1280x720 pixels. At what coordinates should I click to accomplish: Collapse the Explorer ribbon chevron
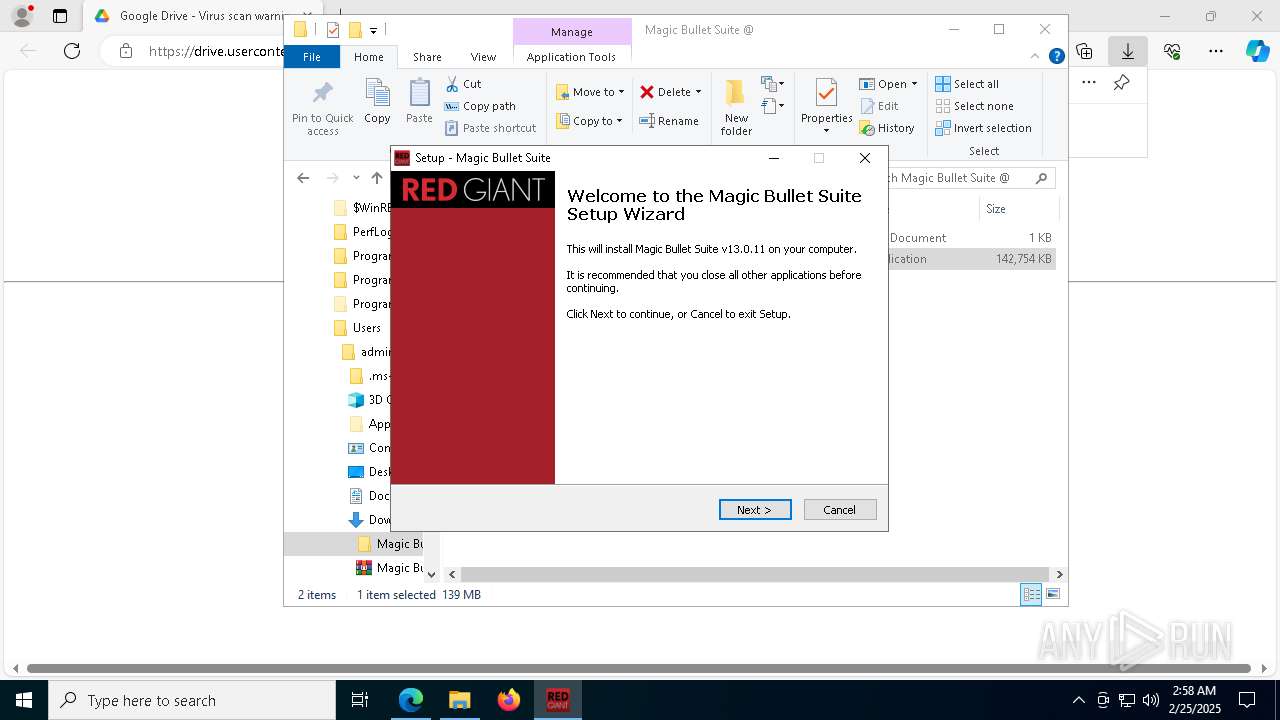[x=1036, y=57]
